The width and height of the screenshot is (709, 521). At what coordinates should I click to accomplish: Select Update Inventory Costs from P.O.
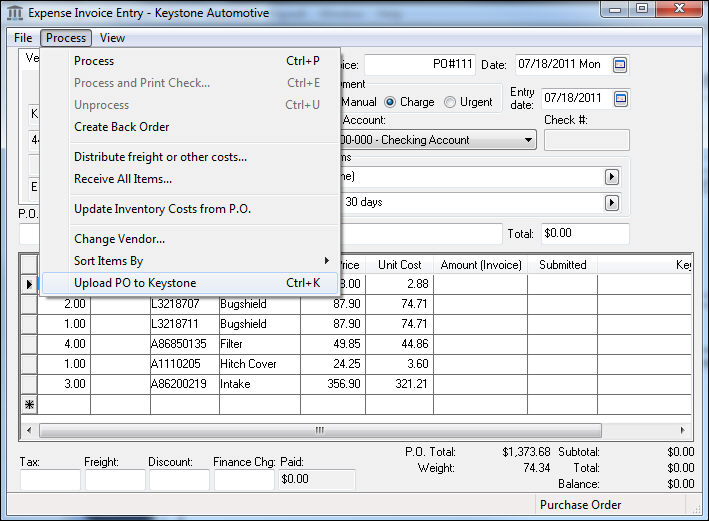pos(162,209)
